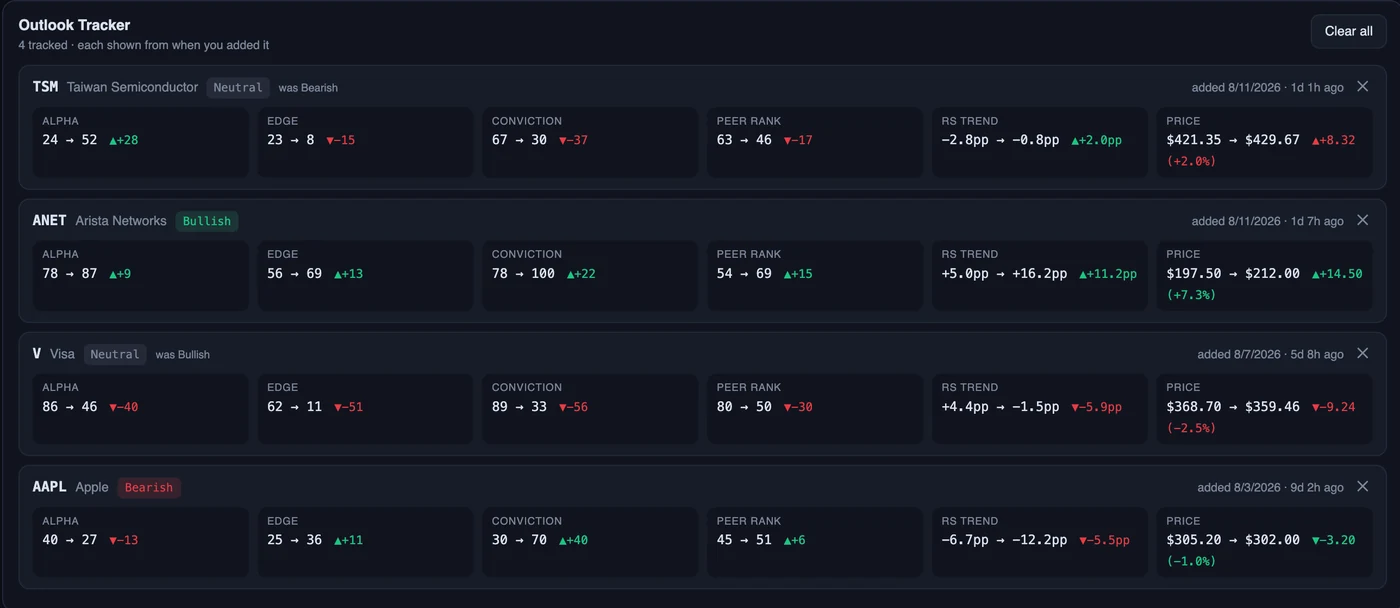Click the Bearish badge on Apple
Viewport: 1400px width, 608px height.
(149, 487)
